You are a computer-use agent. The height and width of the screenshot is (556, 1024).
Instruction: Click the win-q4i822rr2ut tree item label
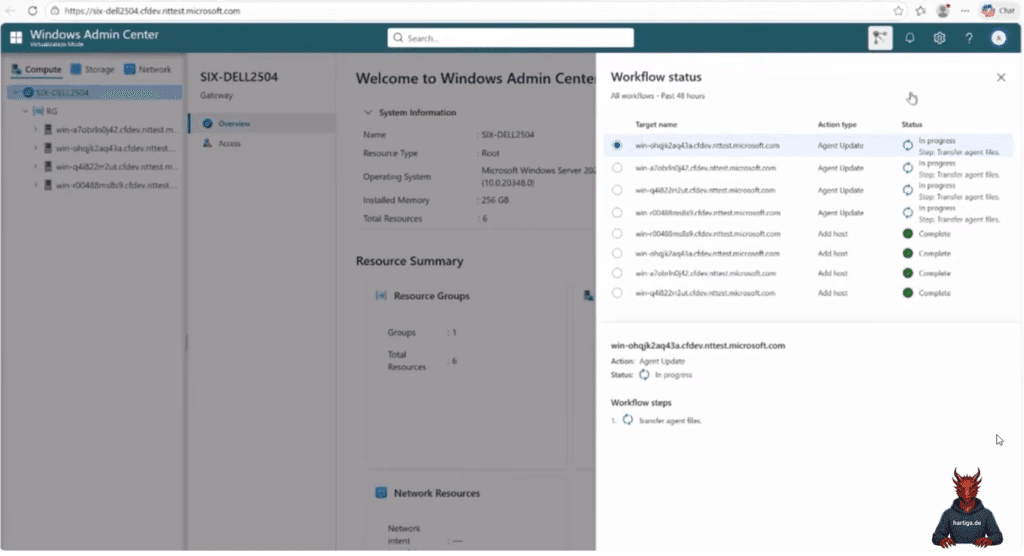tap(116, 167)
